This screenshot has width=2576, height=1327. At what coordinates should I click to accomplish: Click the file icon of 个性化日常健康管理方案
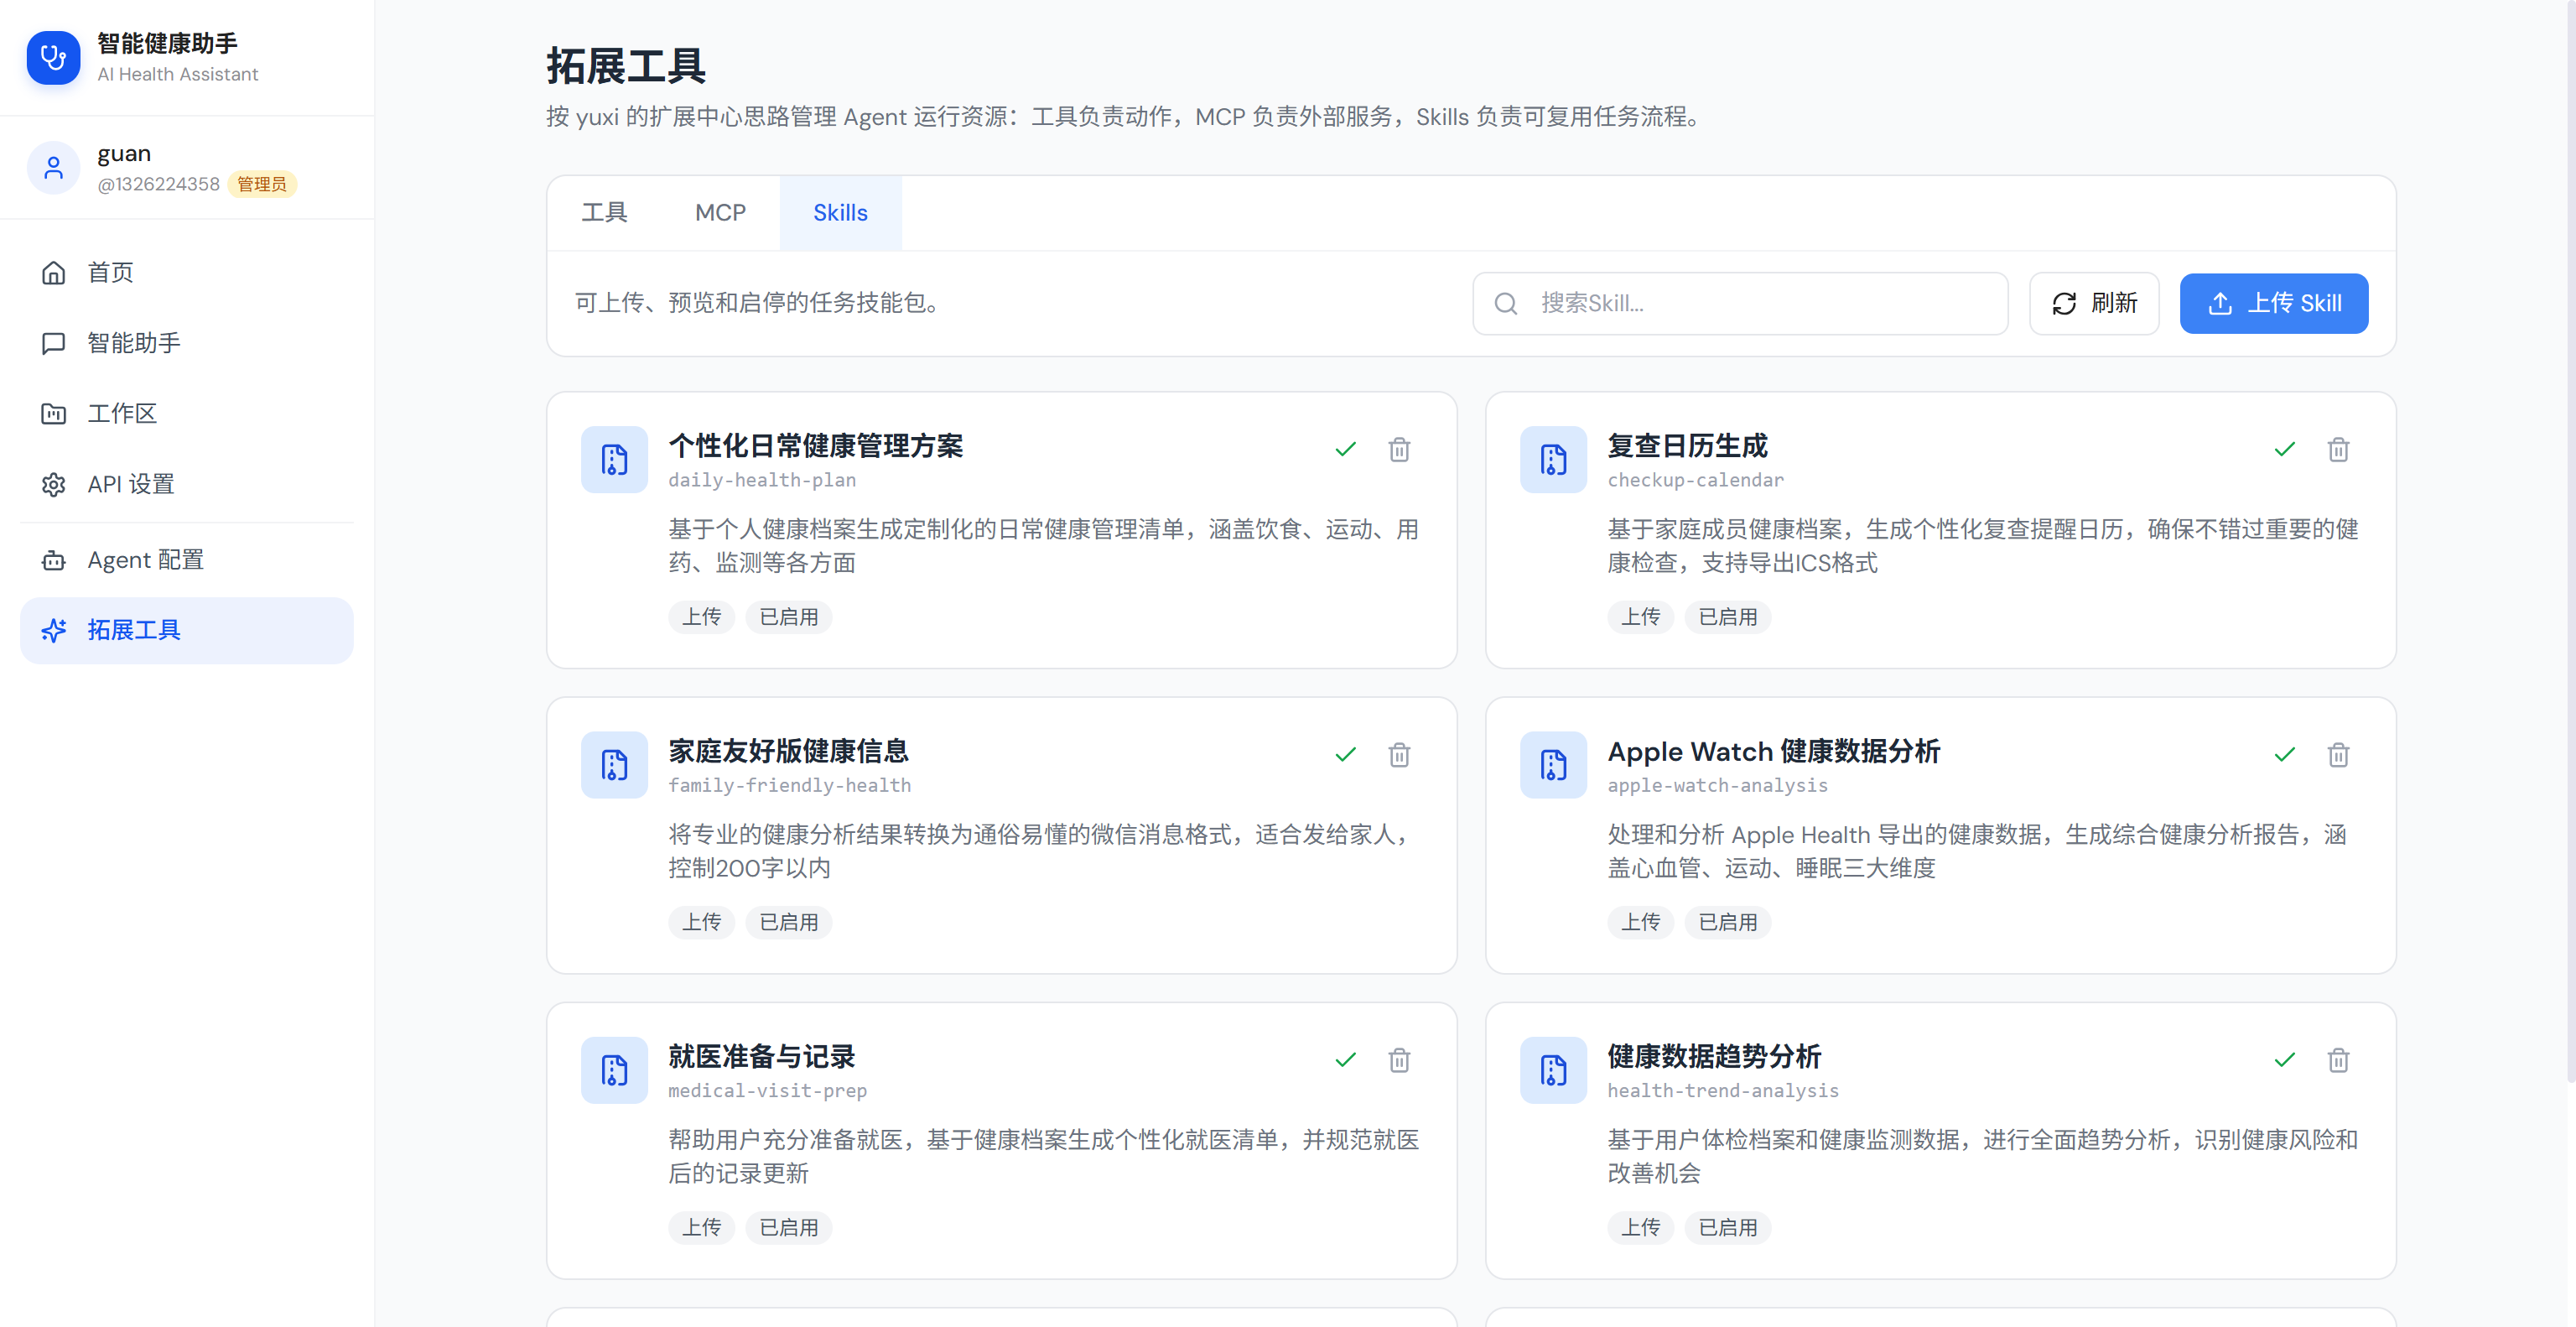click(x=614, y=460)
